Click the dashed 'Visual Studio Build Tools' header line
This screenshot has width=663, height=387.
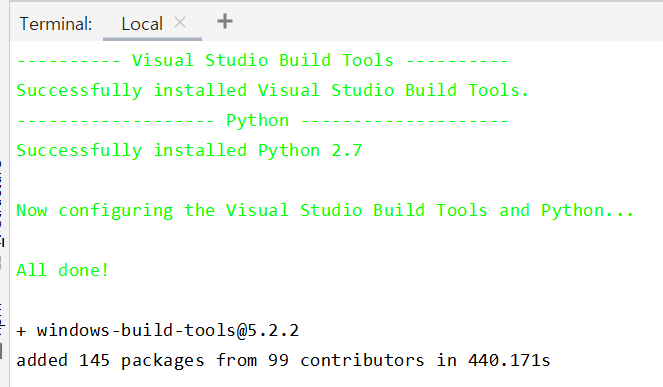pyautogui.click(x=262, y=60)
